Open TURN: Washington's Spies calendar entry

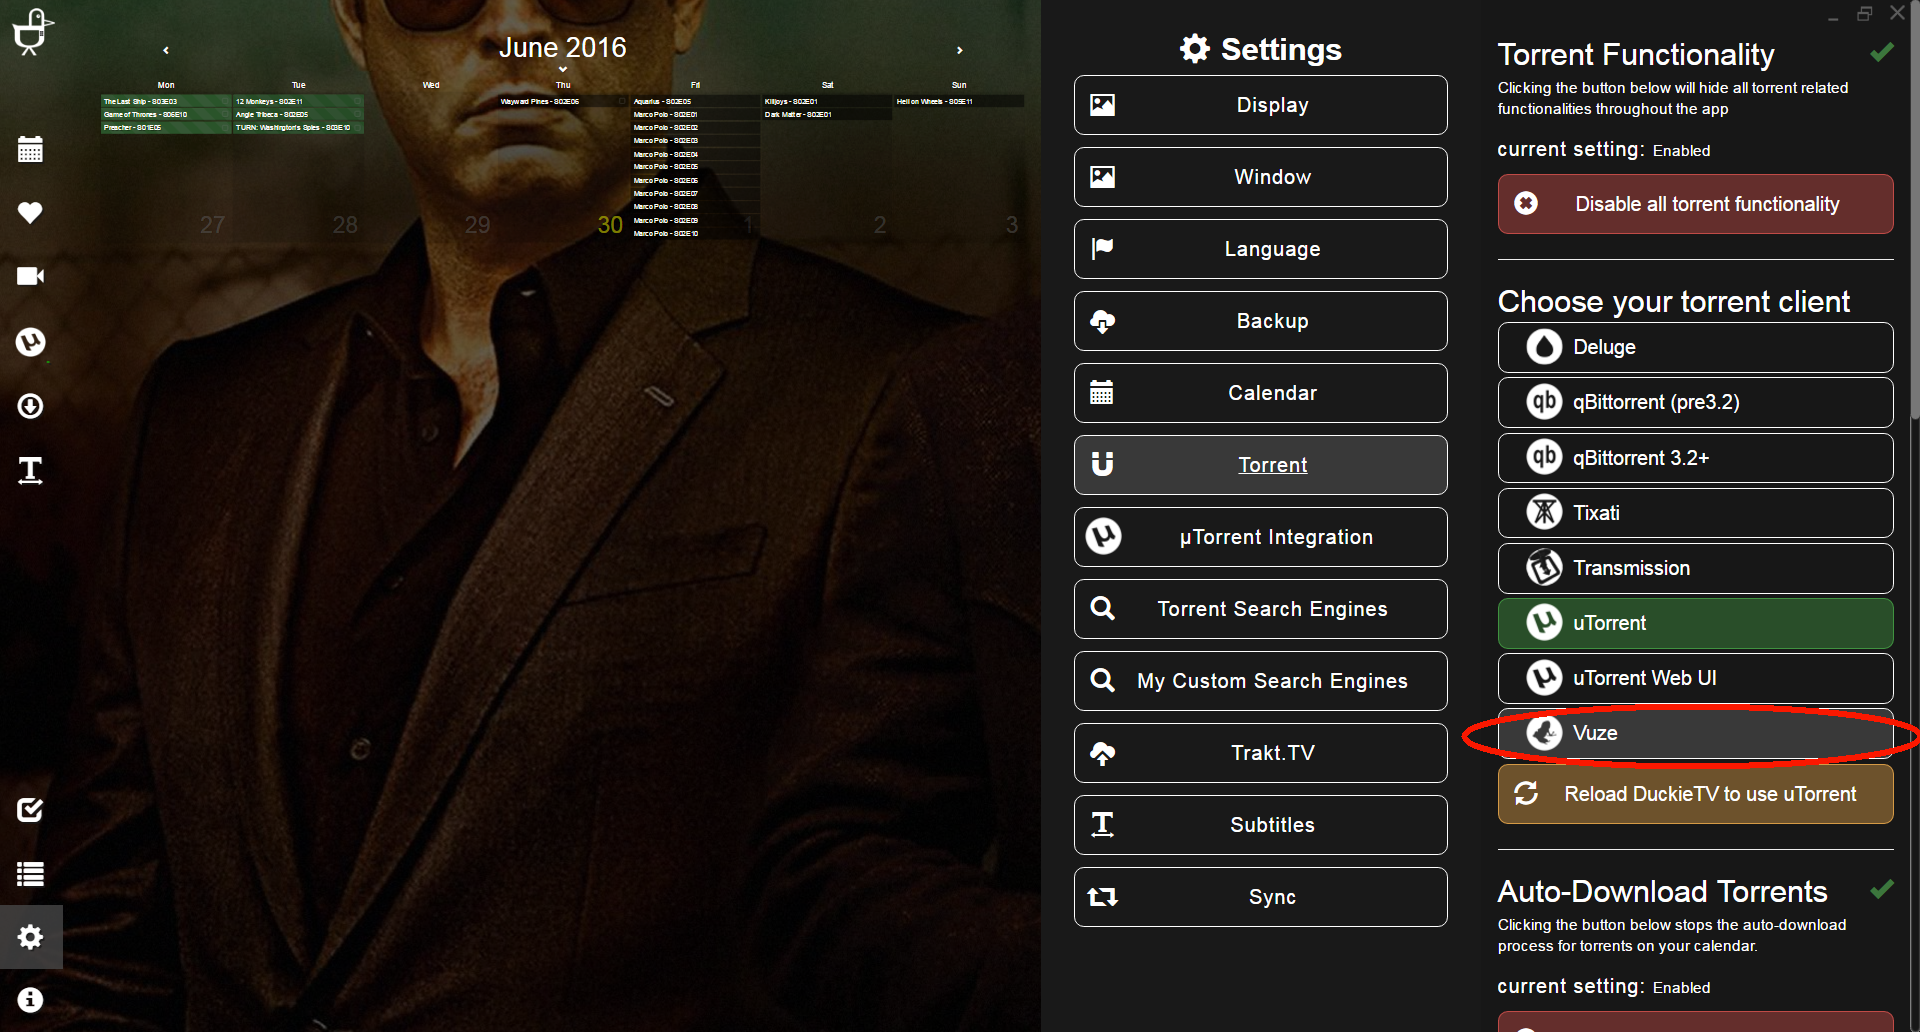(298, 127)
